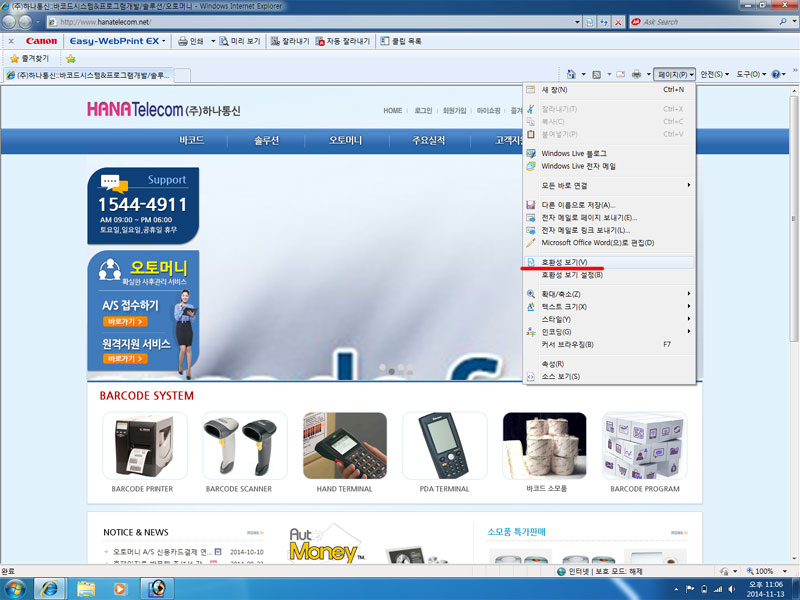Click the RSS feeds icon in the command bar
The width and height of the screenshot is (800, 600).
pyautogui.click(x=596, y=74)
